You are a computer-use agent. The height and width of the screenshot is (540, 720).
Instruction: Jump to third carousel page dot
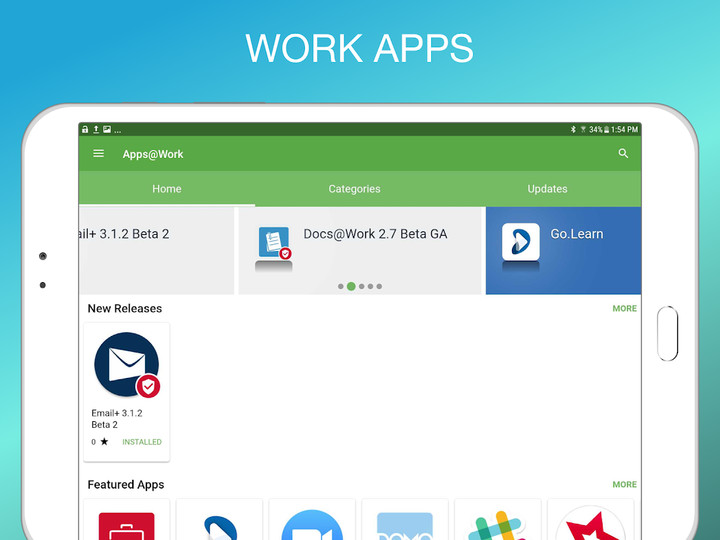[362, 287]
